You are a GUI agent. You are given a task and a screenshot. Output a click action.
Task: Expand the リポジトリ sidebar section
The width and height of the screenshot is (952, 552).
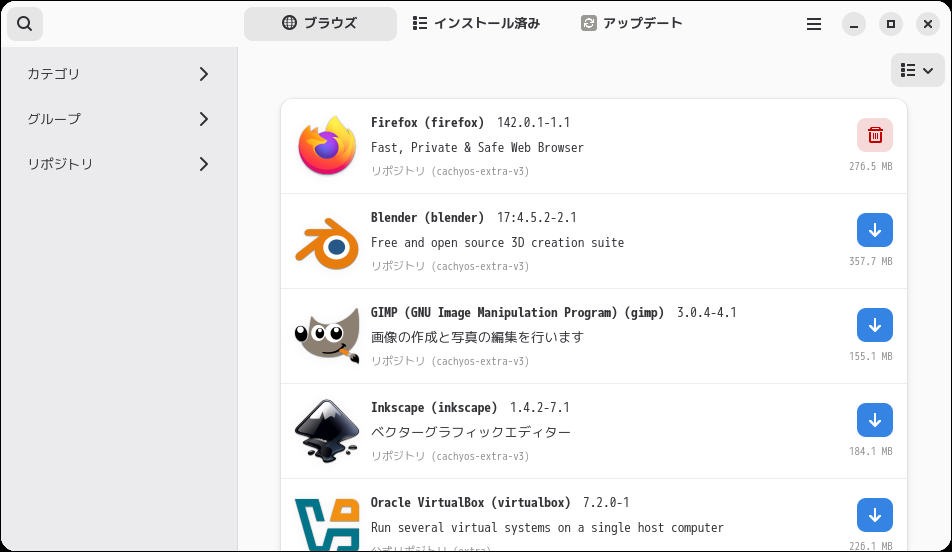pyautogui.click(x=119, y=164)
